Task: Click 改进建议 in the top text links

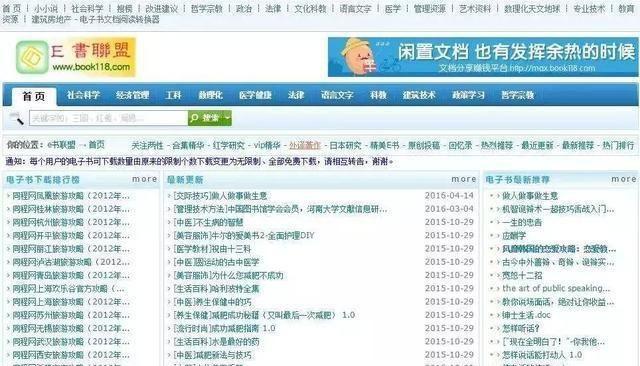Action: (162, 9)
